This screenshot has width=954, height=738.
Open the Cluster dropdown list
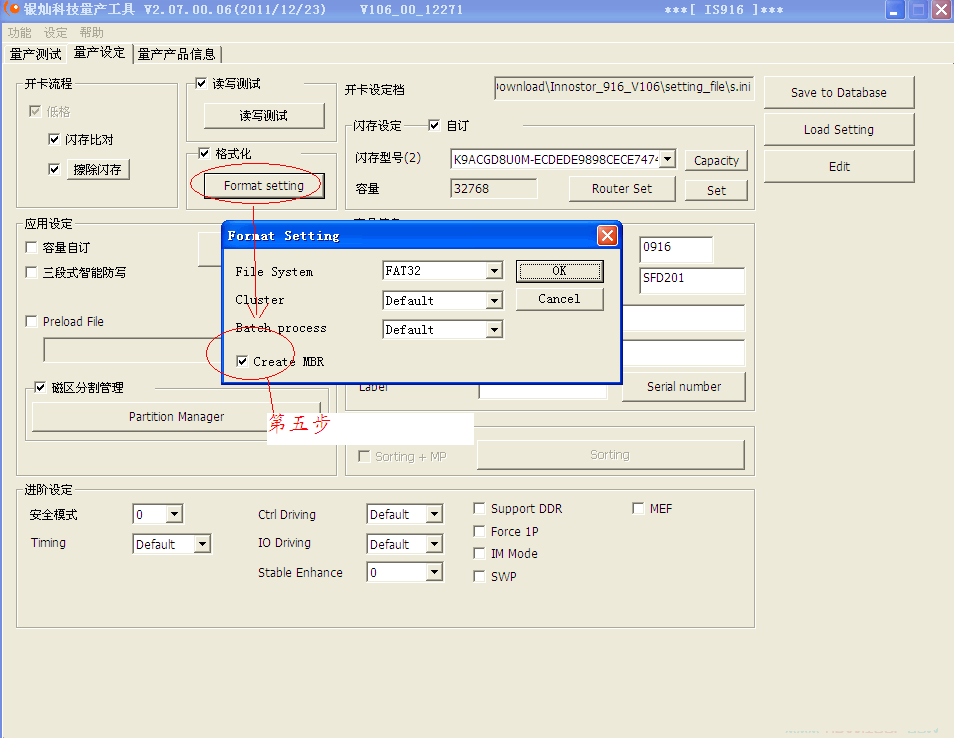point(493,300)
